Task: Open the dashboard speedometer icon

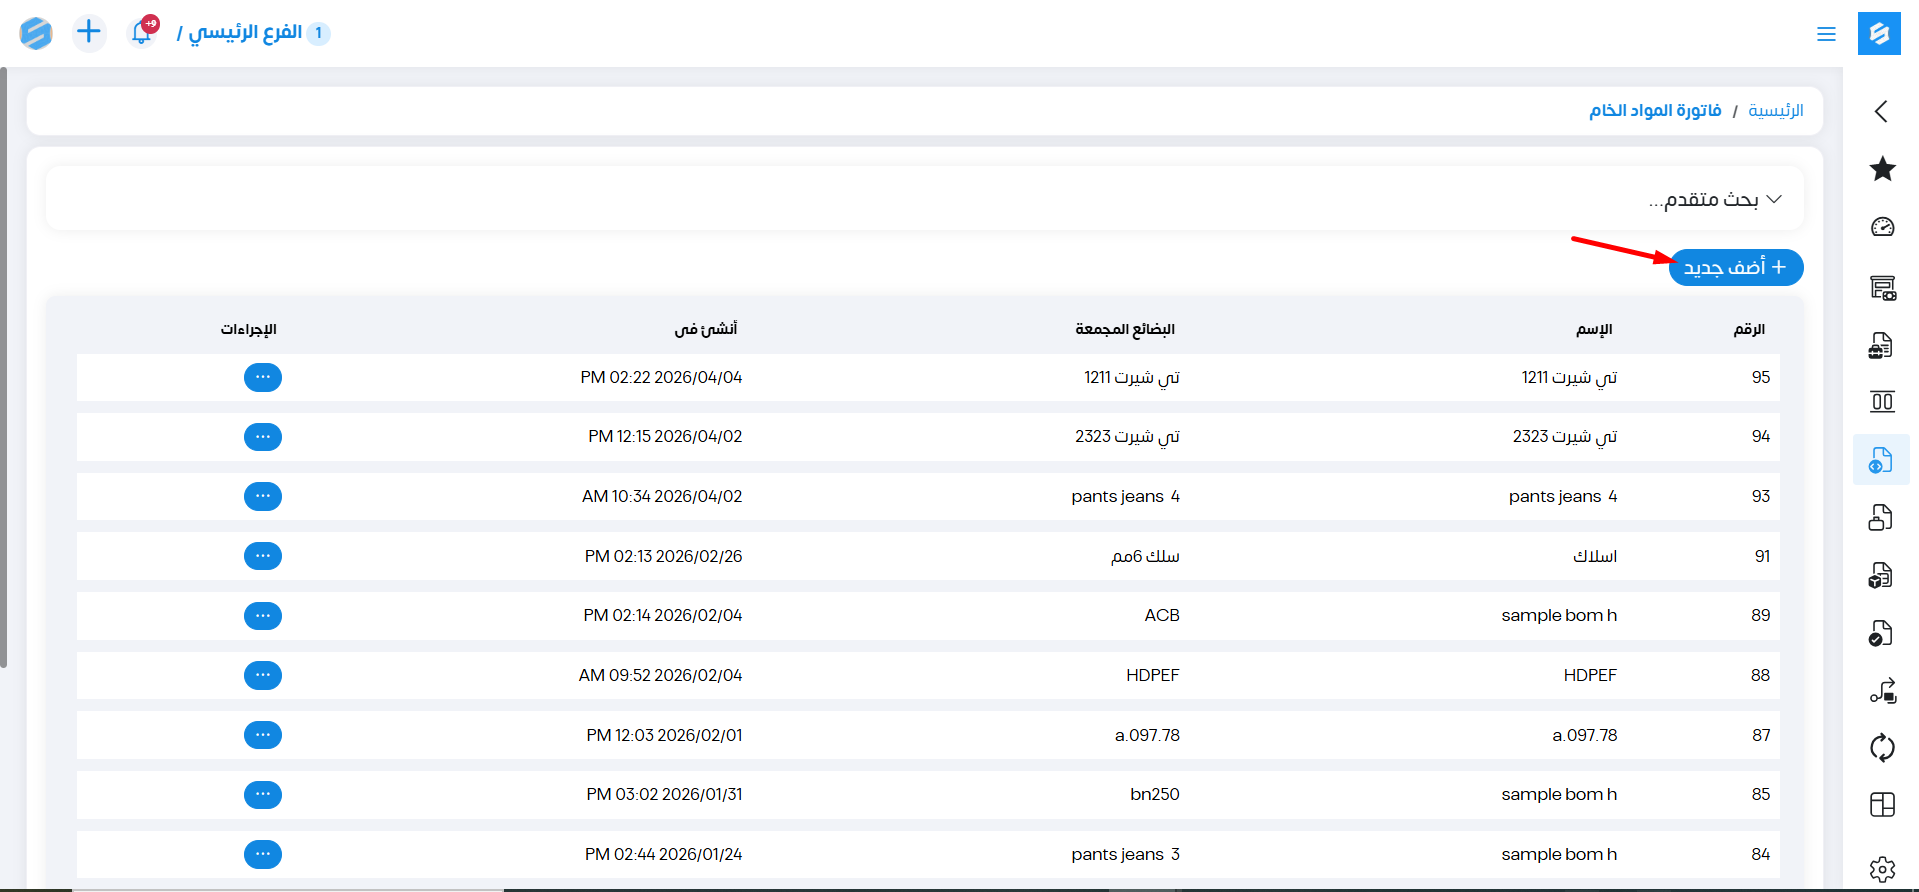Action: [1882, 227]
